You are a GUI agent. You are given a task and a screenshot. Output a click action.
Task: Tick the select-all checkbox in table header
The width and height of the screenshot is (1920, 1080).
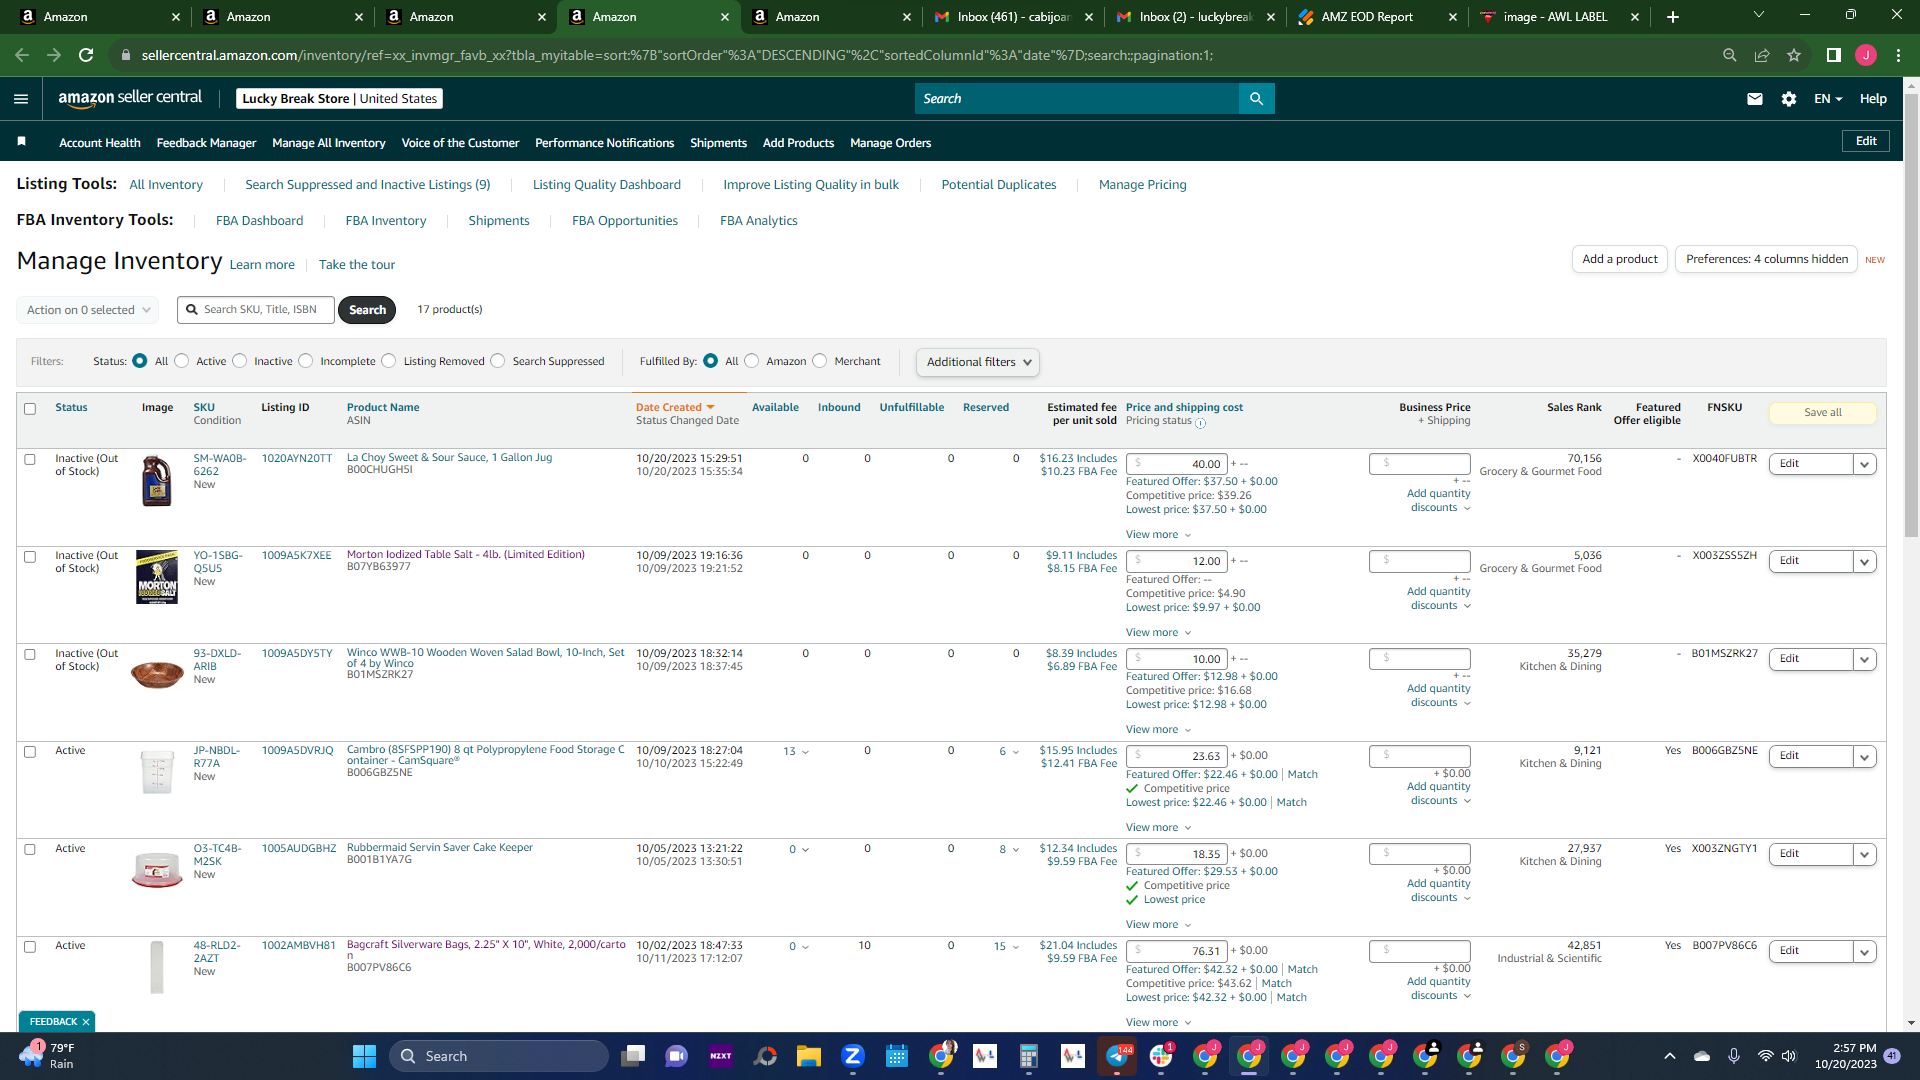click(30, 409)
